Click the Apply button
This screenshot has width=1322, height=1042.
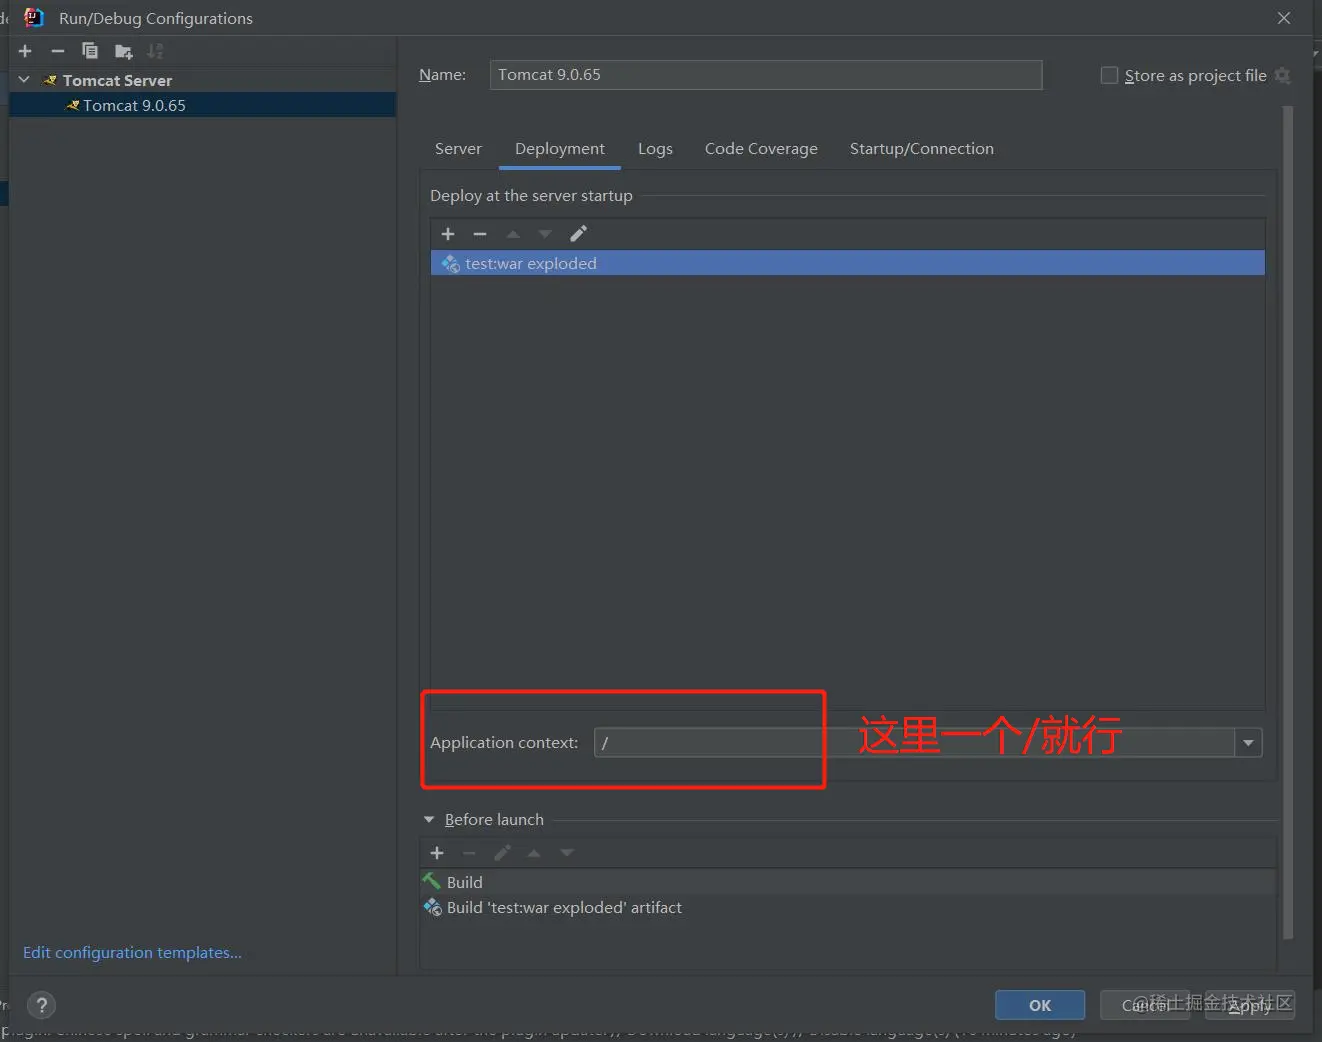click(x=1249, y=1005)
